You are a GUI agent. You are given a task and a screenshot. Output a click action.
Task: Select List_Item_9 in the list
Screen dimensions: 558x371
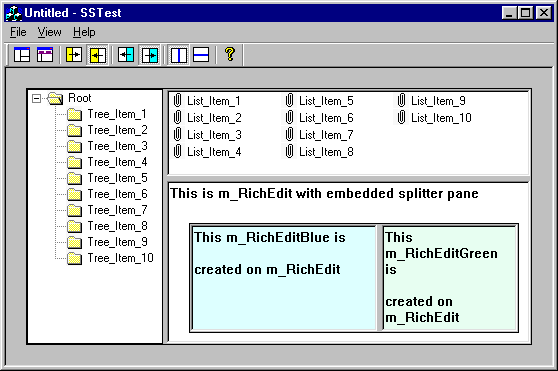point(438,101)
